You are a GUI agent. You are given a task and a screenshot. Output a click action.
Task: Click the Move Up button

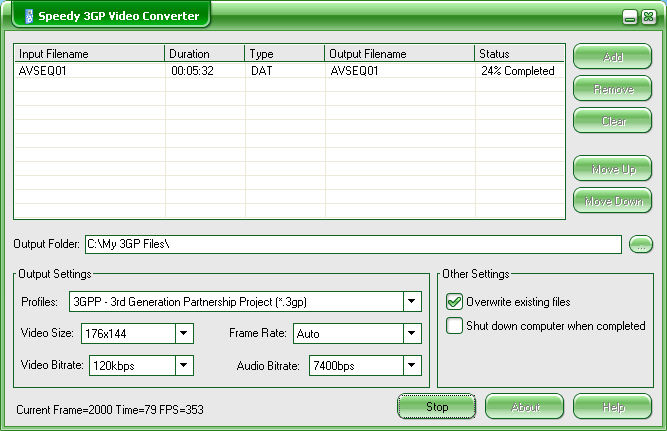(x=613, y=169)
